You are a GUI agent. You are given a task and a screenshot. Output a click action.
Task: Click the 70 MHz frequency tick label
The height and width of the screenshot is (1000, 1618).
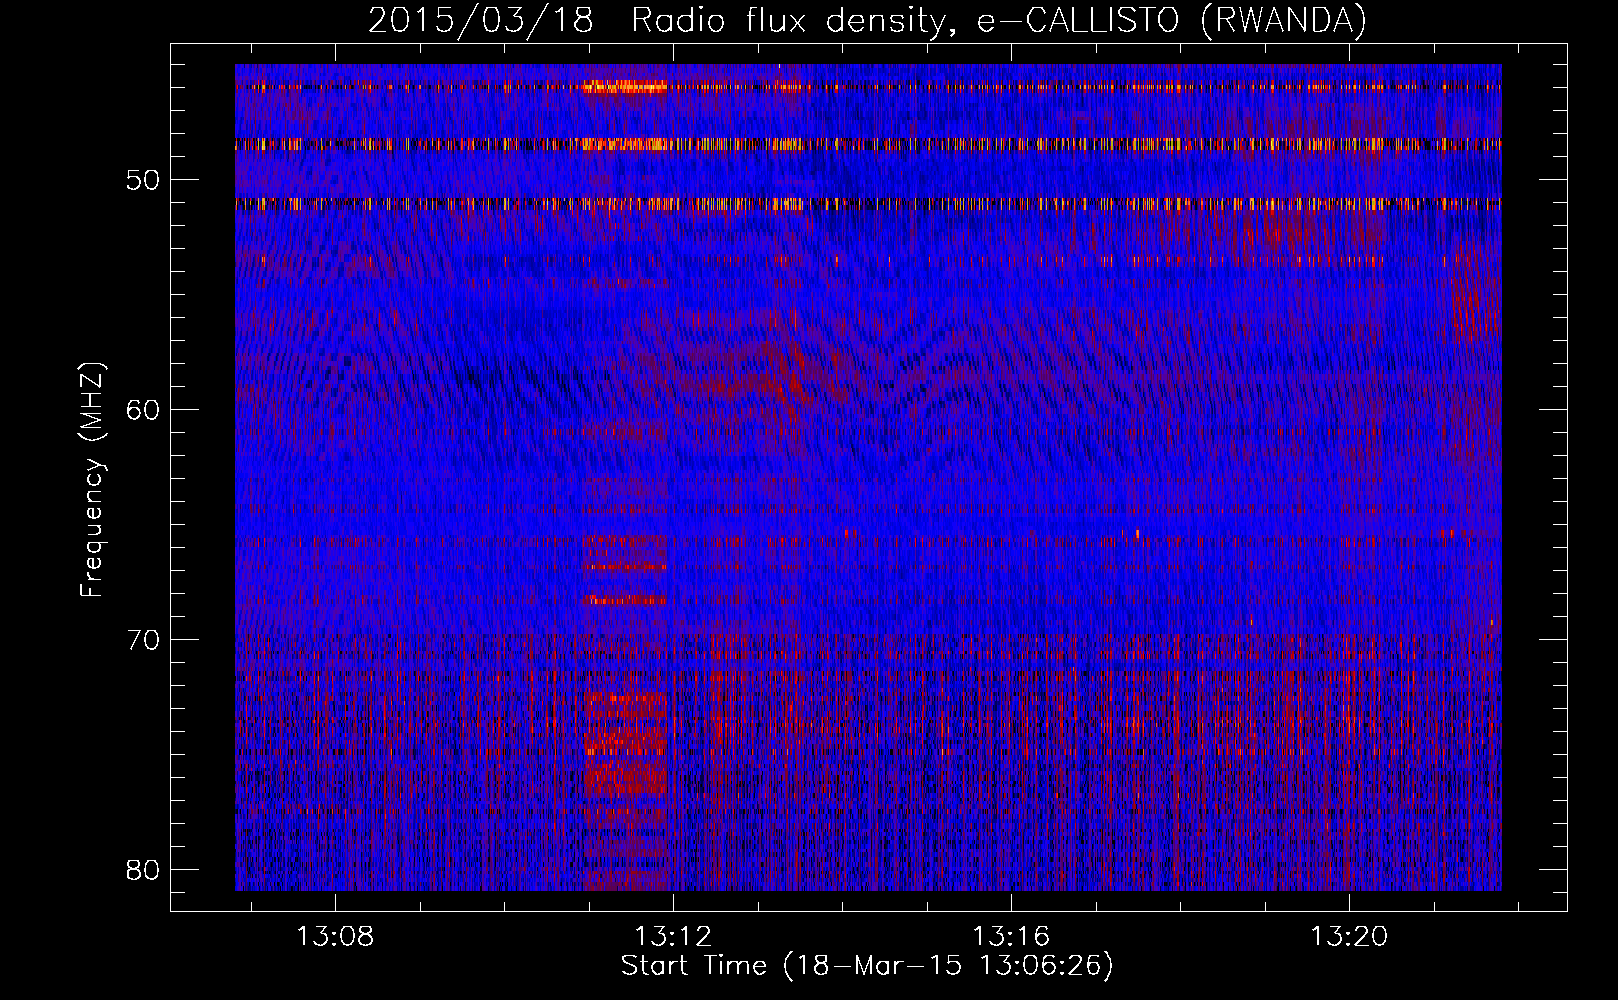(143, 640)
